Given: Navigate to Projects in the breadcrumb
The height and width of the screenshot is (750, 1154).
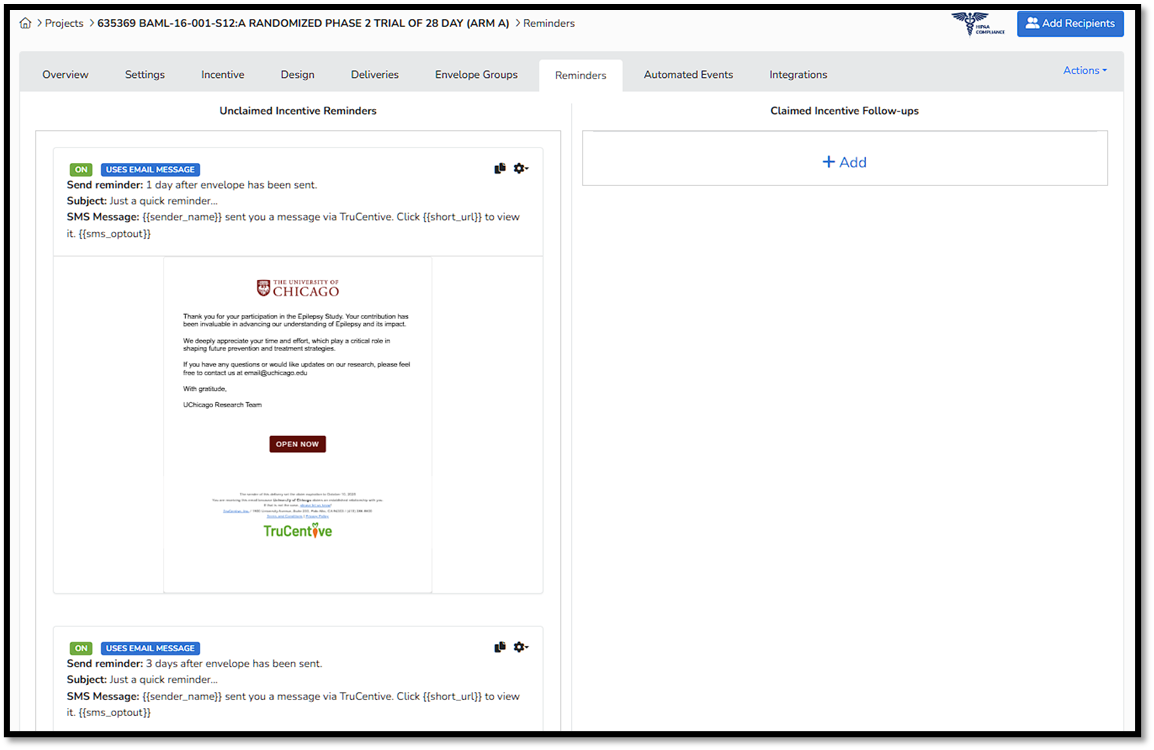Looking at the screenshot, I should pyautogui.click(x=64, y=23).
